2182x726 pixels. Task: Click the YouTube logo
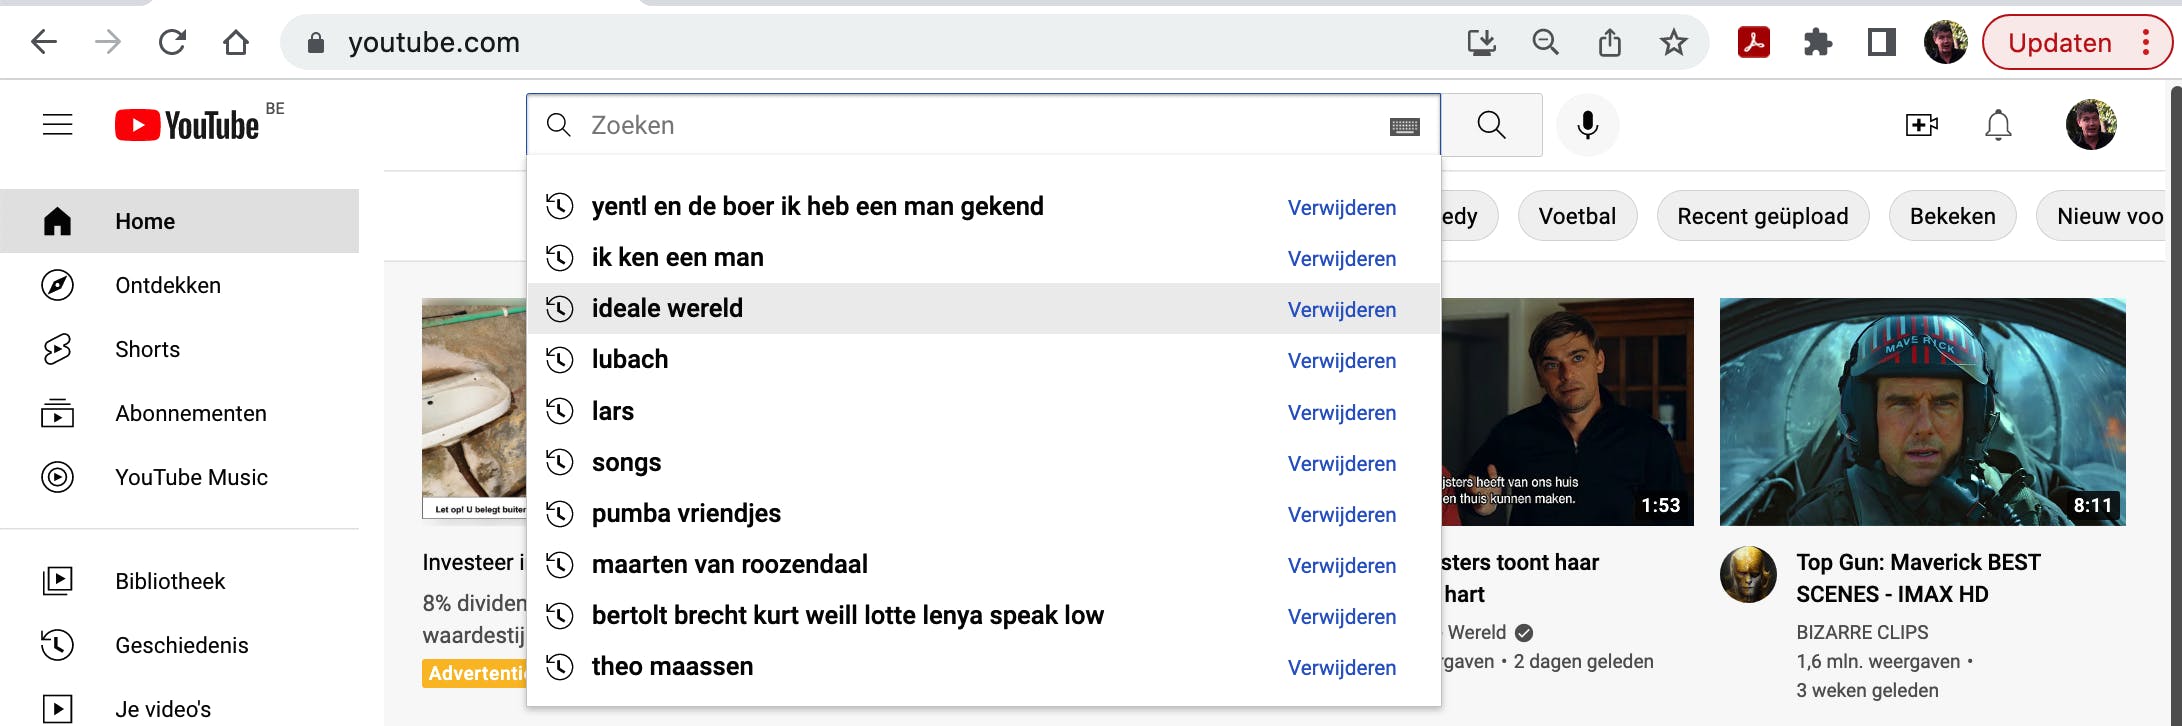[188, 125]
